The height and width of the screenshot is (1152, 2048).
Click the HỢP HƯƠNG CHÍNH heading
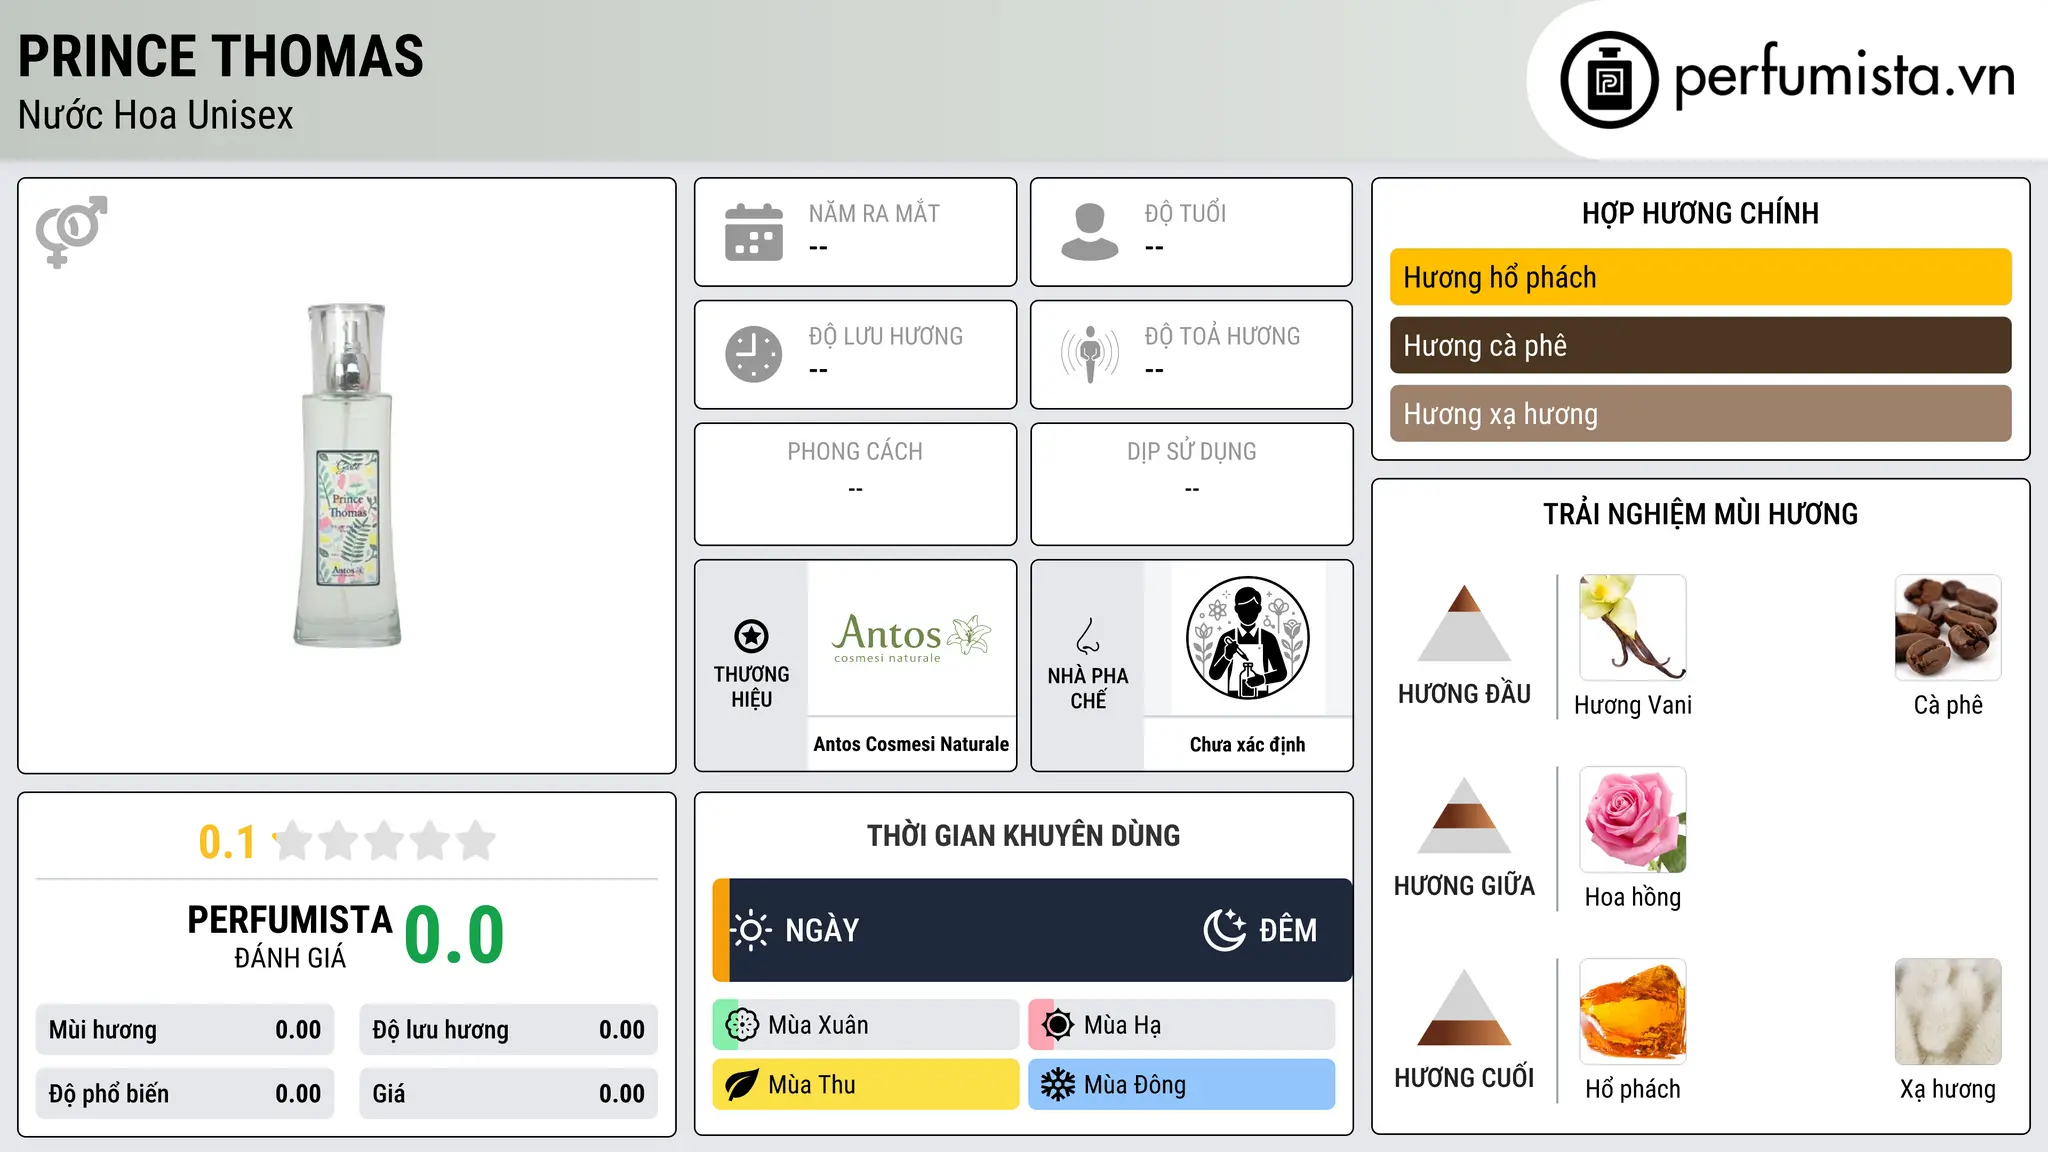(1700, 213)
